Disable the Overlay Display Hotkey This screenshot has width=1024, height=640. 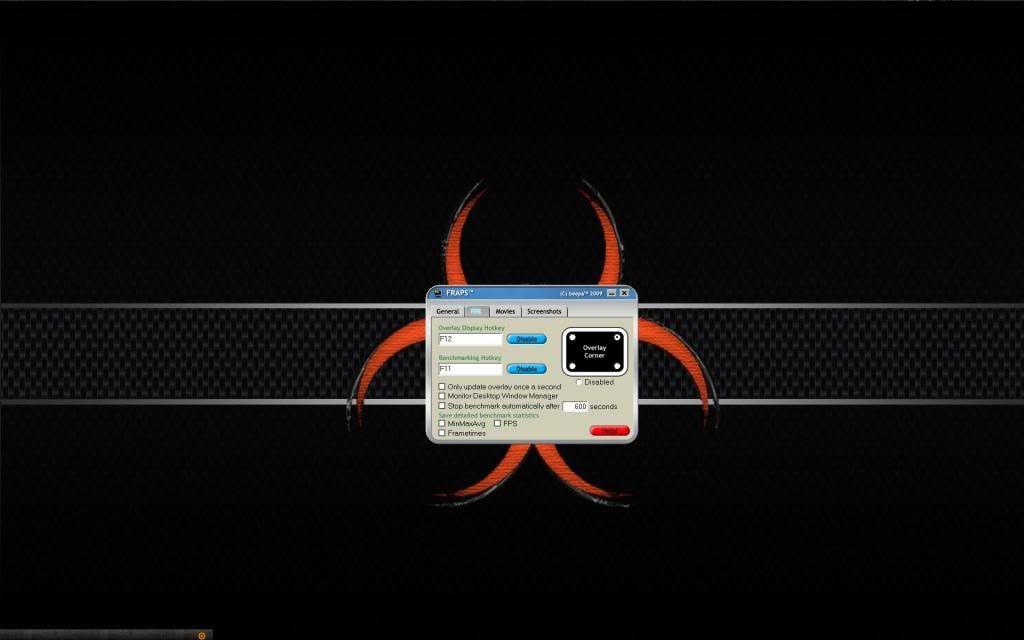[526, 340]
